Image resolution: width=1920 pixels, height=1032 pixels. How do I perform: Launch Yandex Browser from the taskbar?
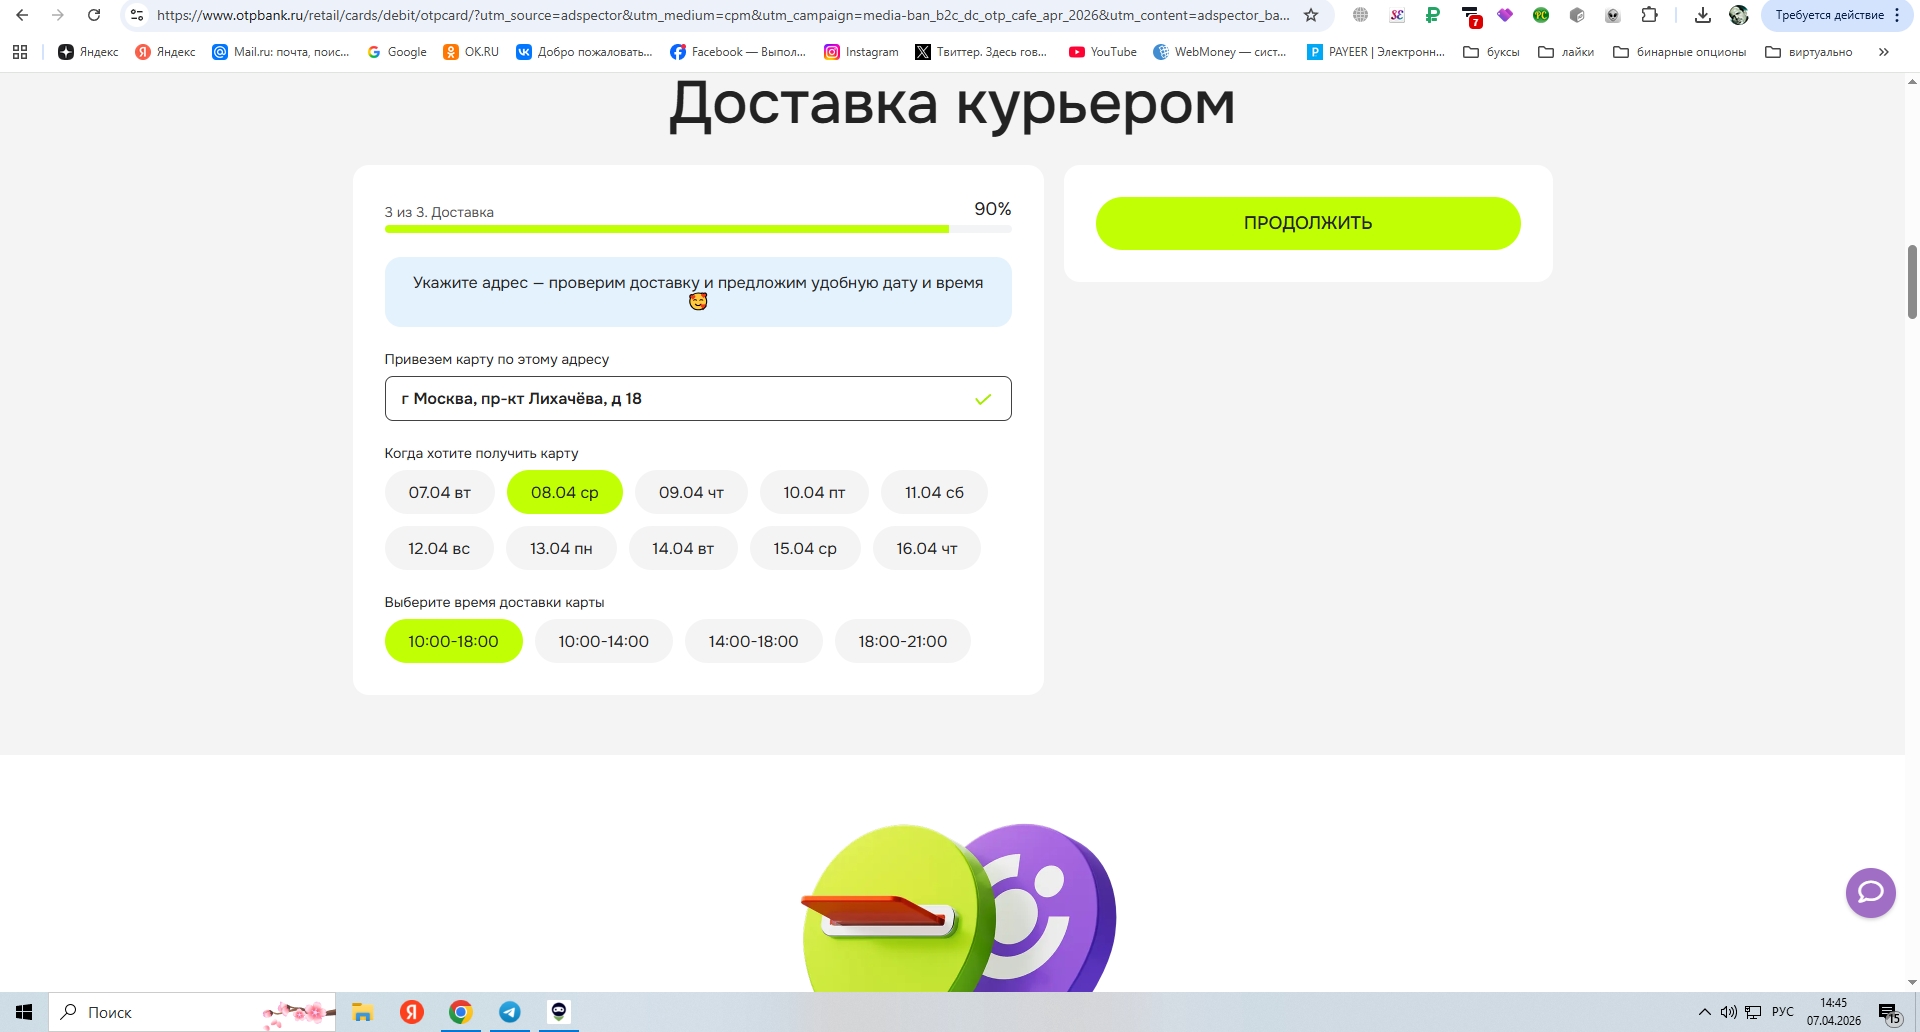412,1012
